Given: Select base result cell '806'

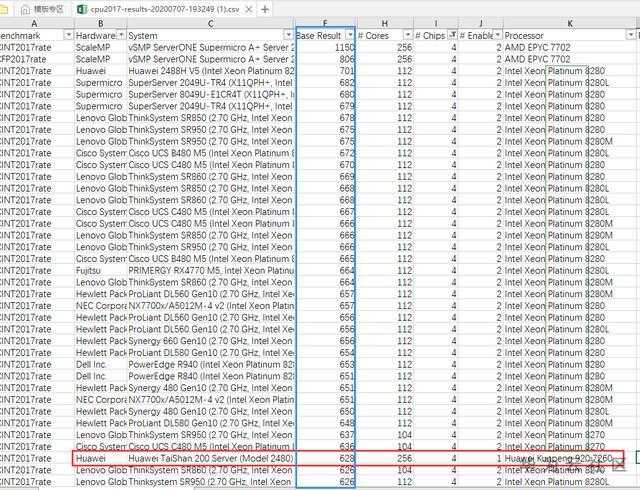Looking at the screenshot, I should coord(325,59).
